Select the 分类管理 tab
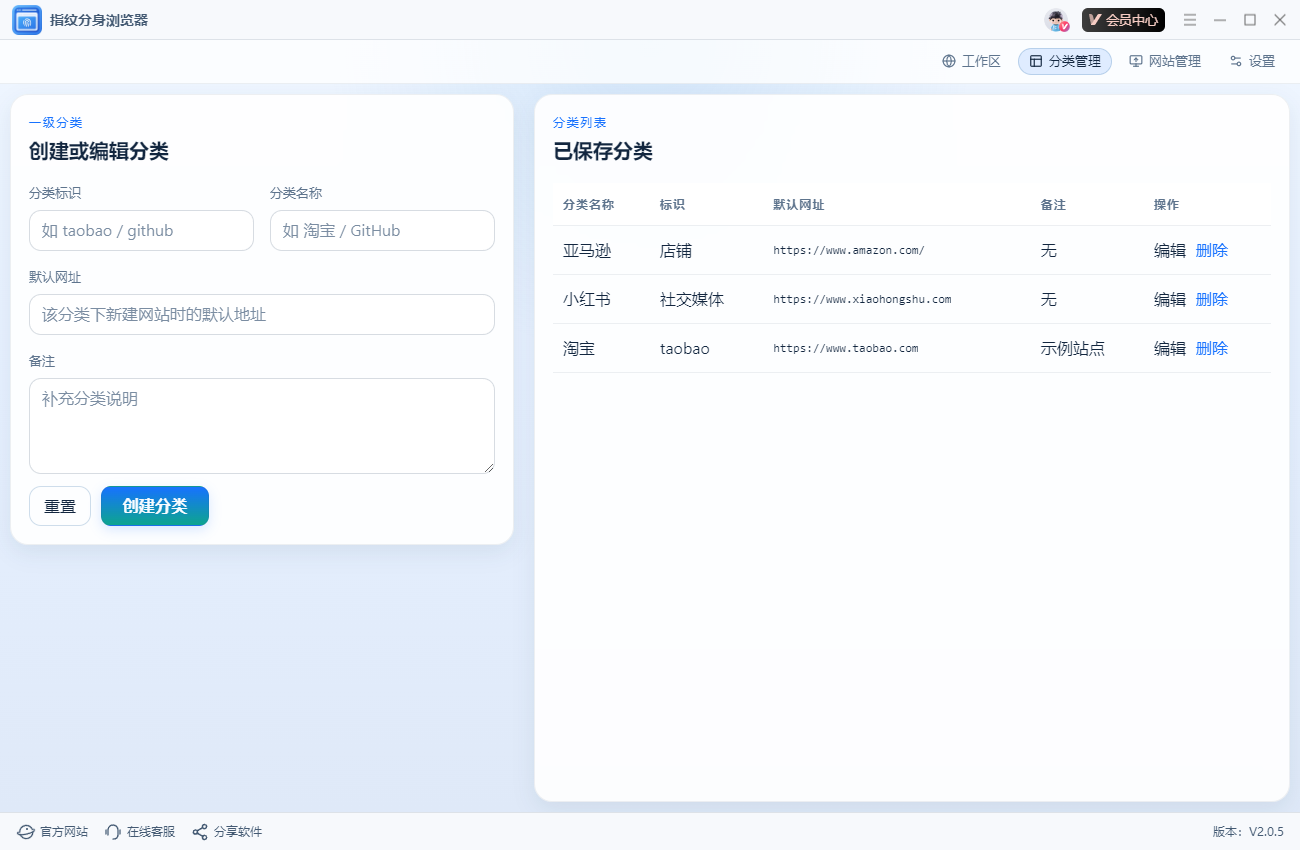 [x=1065, y=61]
